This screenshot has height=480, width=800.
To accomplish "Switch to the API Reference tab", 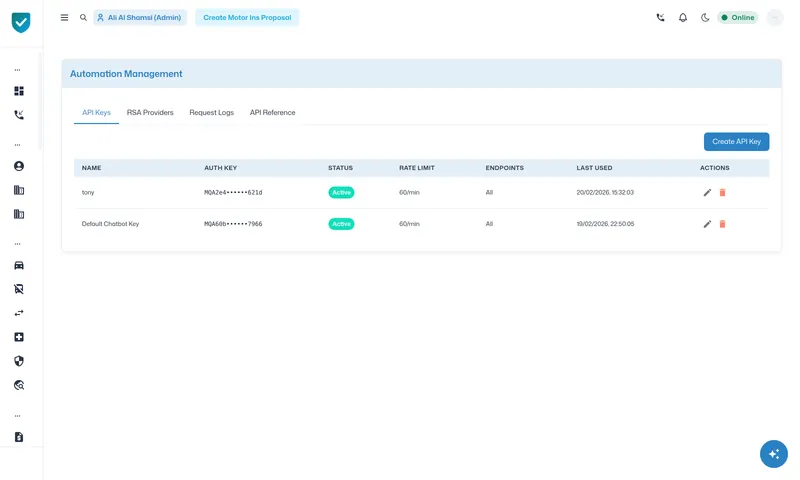I will point(272,112).
